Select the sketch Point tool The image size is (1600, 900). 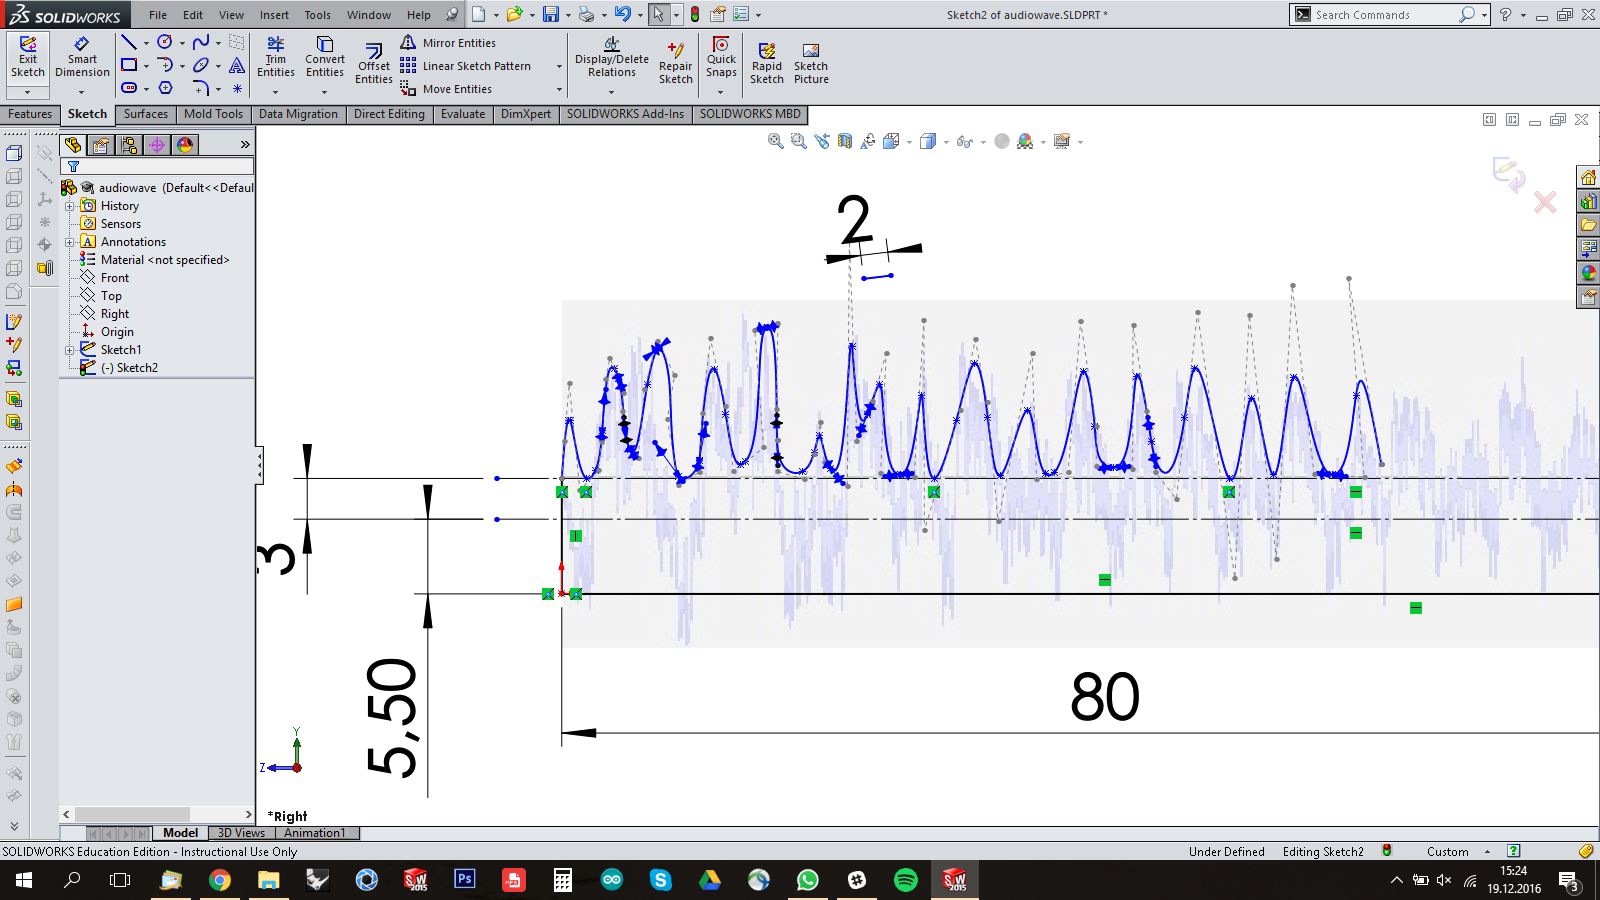(x=237, y=88)
